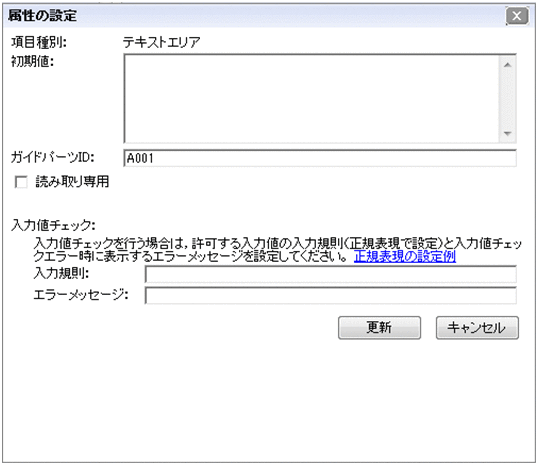540x467 pixels.
Task: Click the 入力規則 input field
Action: pos(331,274)
